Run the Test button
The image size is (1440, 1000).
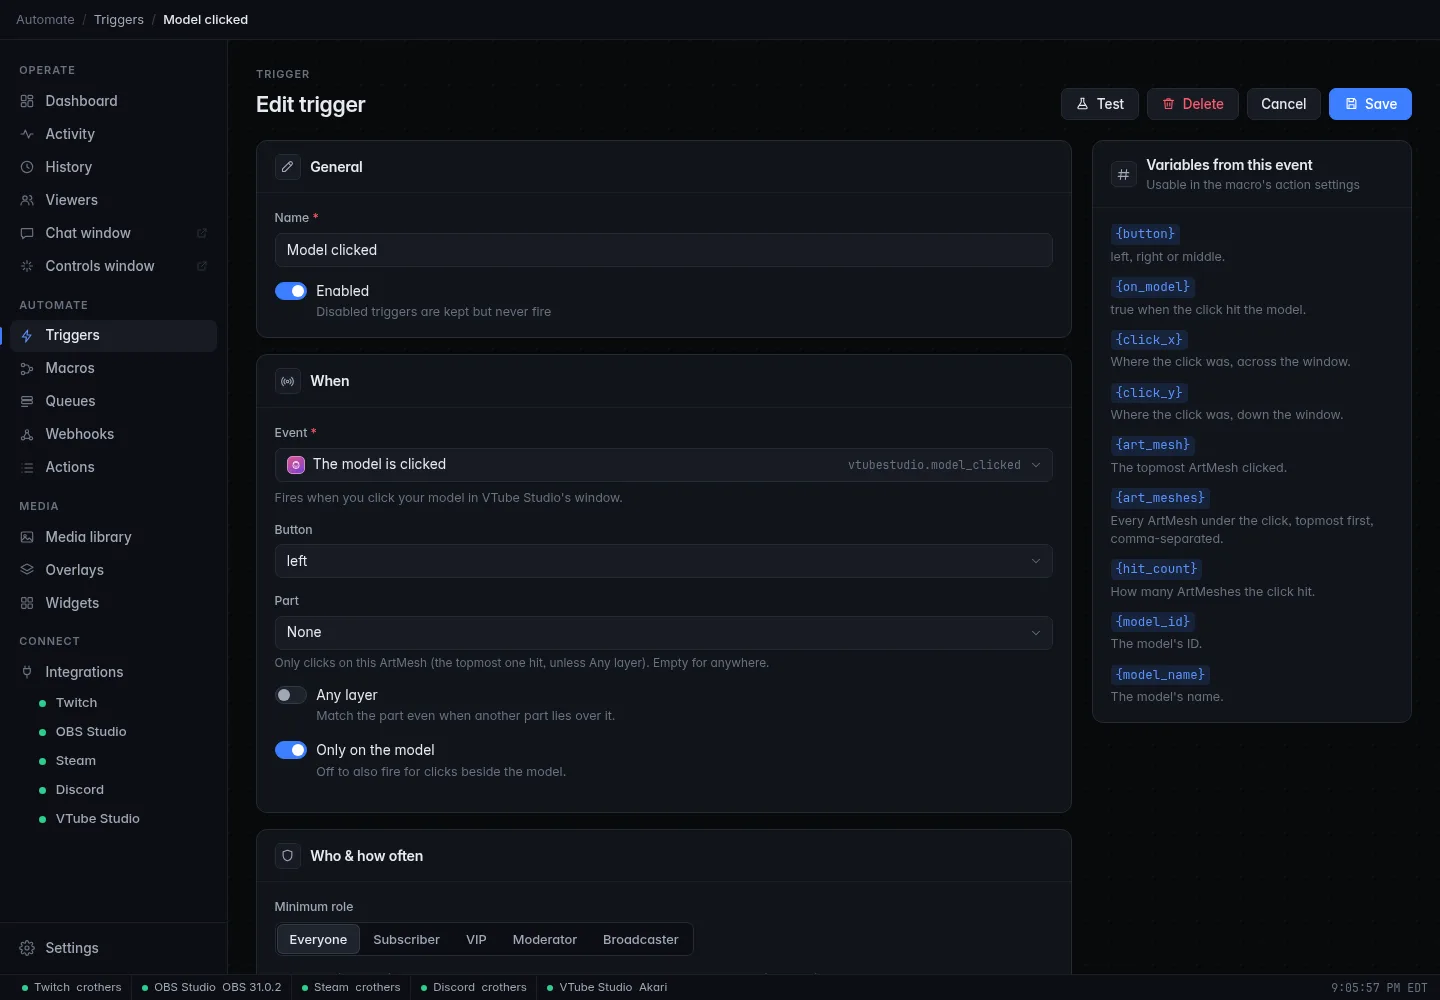click(1100, 104)
